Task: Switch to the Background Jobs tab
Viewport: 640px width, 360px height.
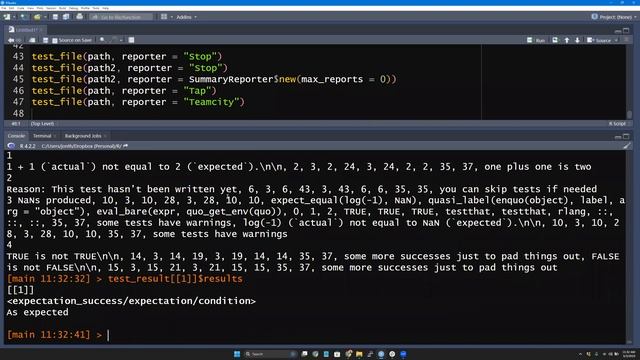Action: [x=83, y=136]
